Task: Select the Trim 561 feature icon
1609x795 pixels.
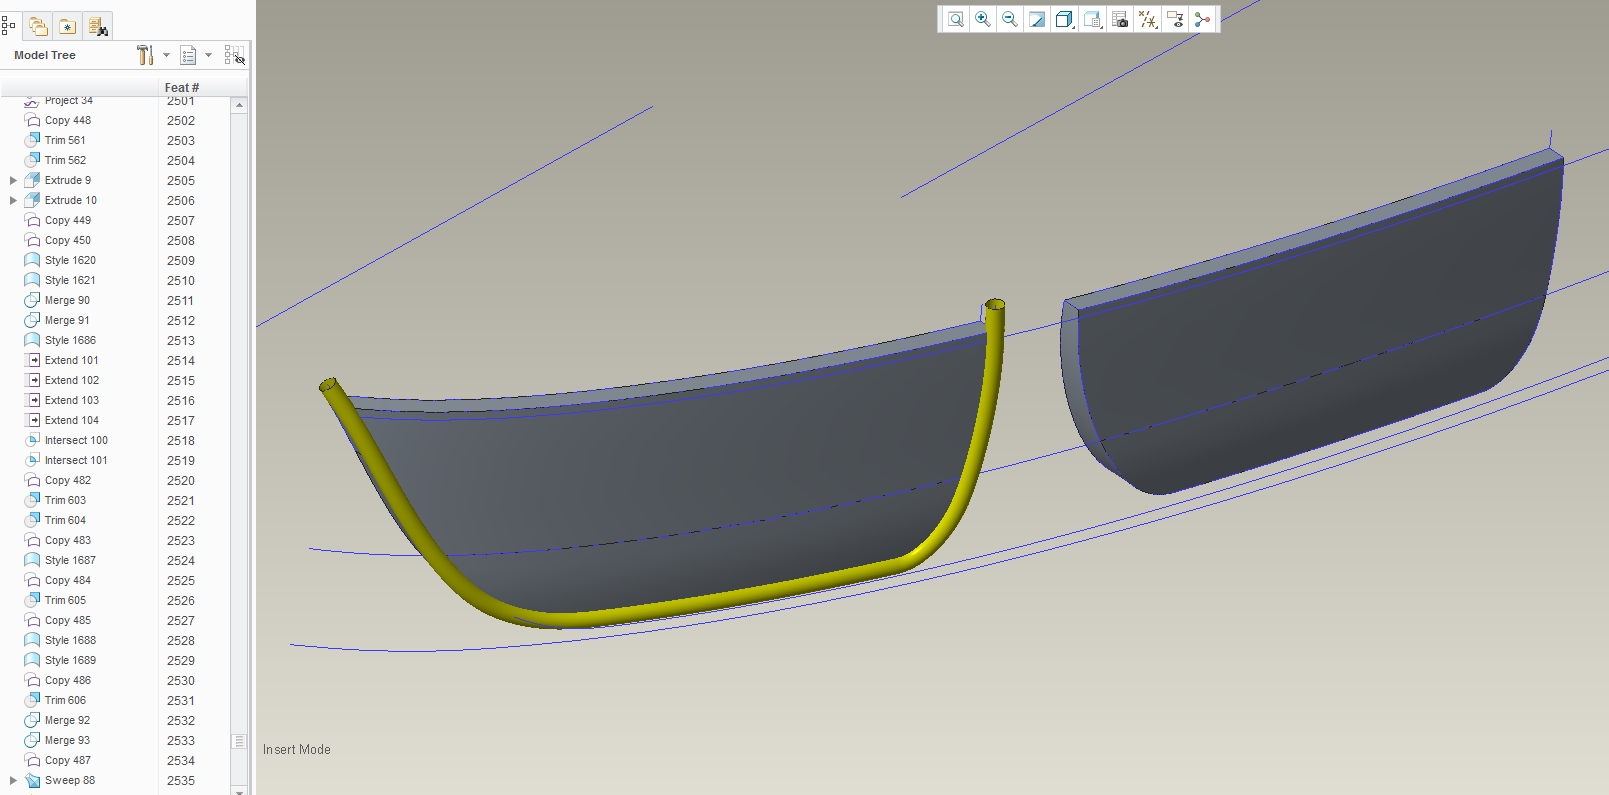Action: coord(32,140)
